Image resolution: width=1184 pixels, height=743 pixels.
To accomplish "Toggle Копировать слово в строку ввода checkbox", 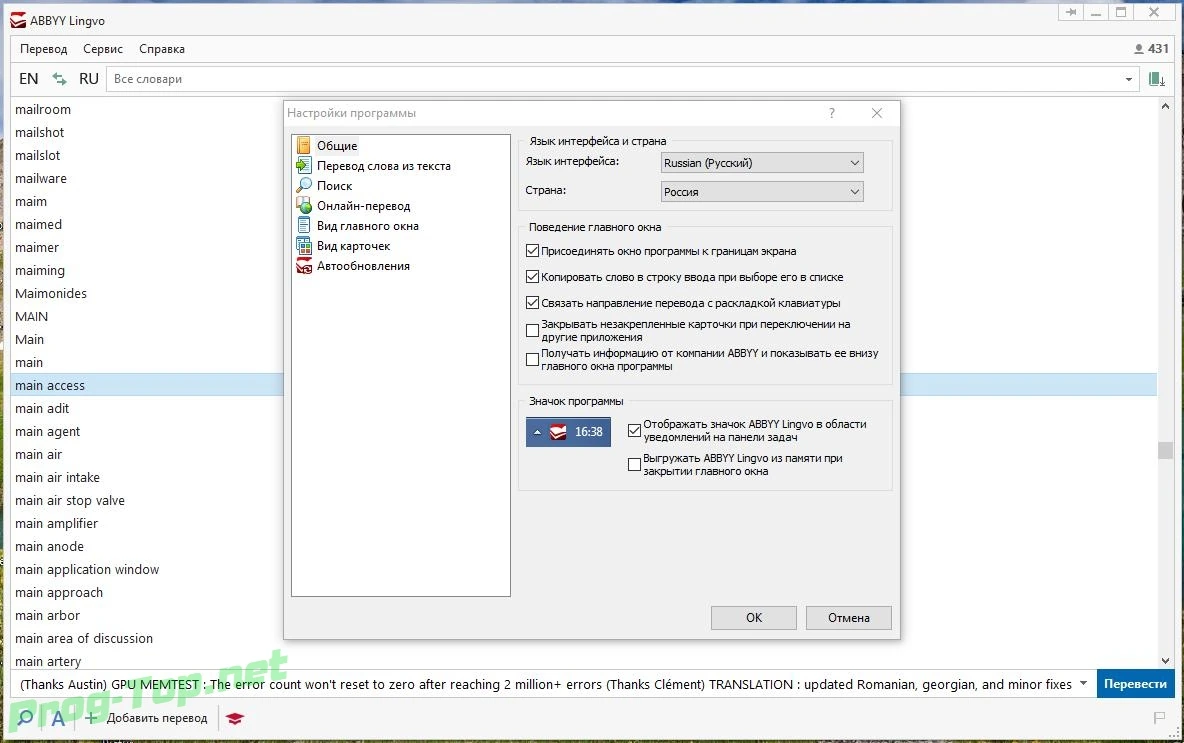I will (532, 277).
